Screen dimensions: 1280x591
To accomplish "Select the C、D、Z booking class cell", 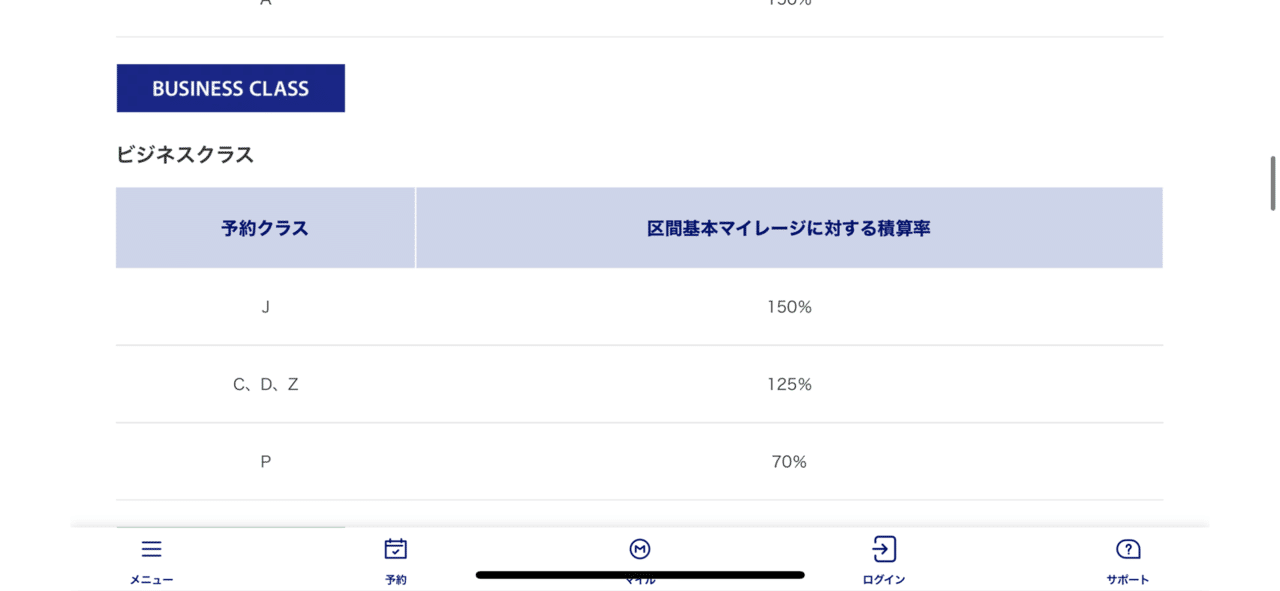I will (265, 384).
